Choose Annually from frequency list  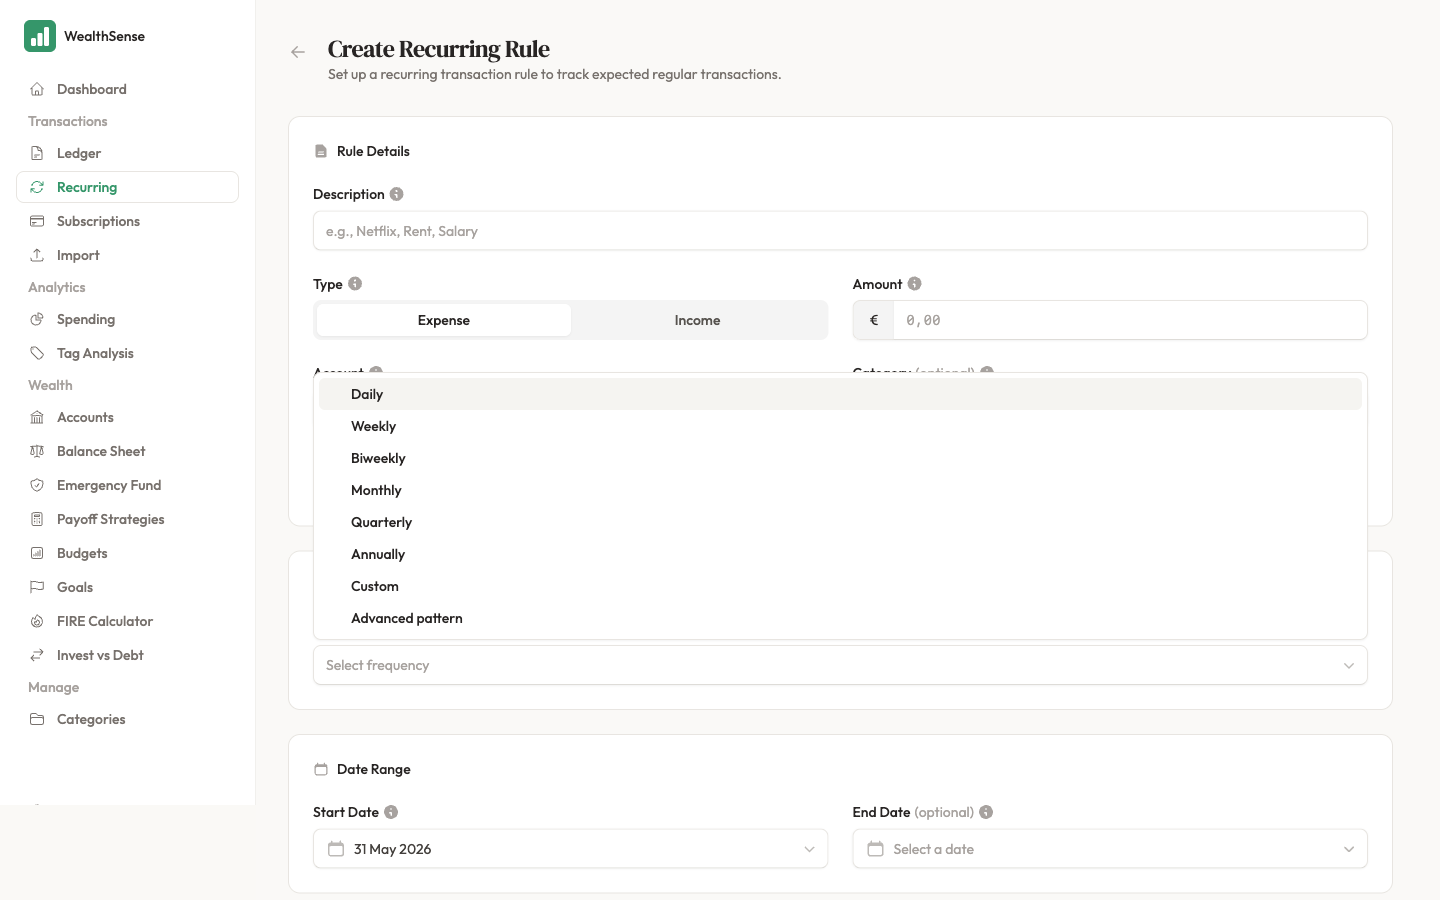tap(840, 554)
